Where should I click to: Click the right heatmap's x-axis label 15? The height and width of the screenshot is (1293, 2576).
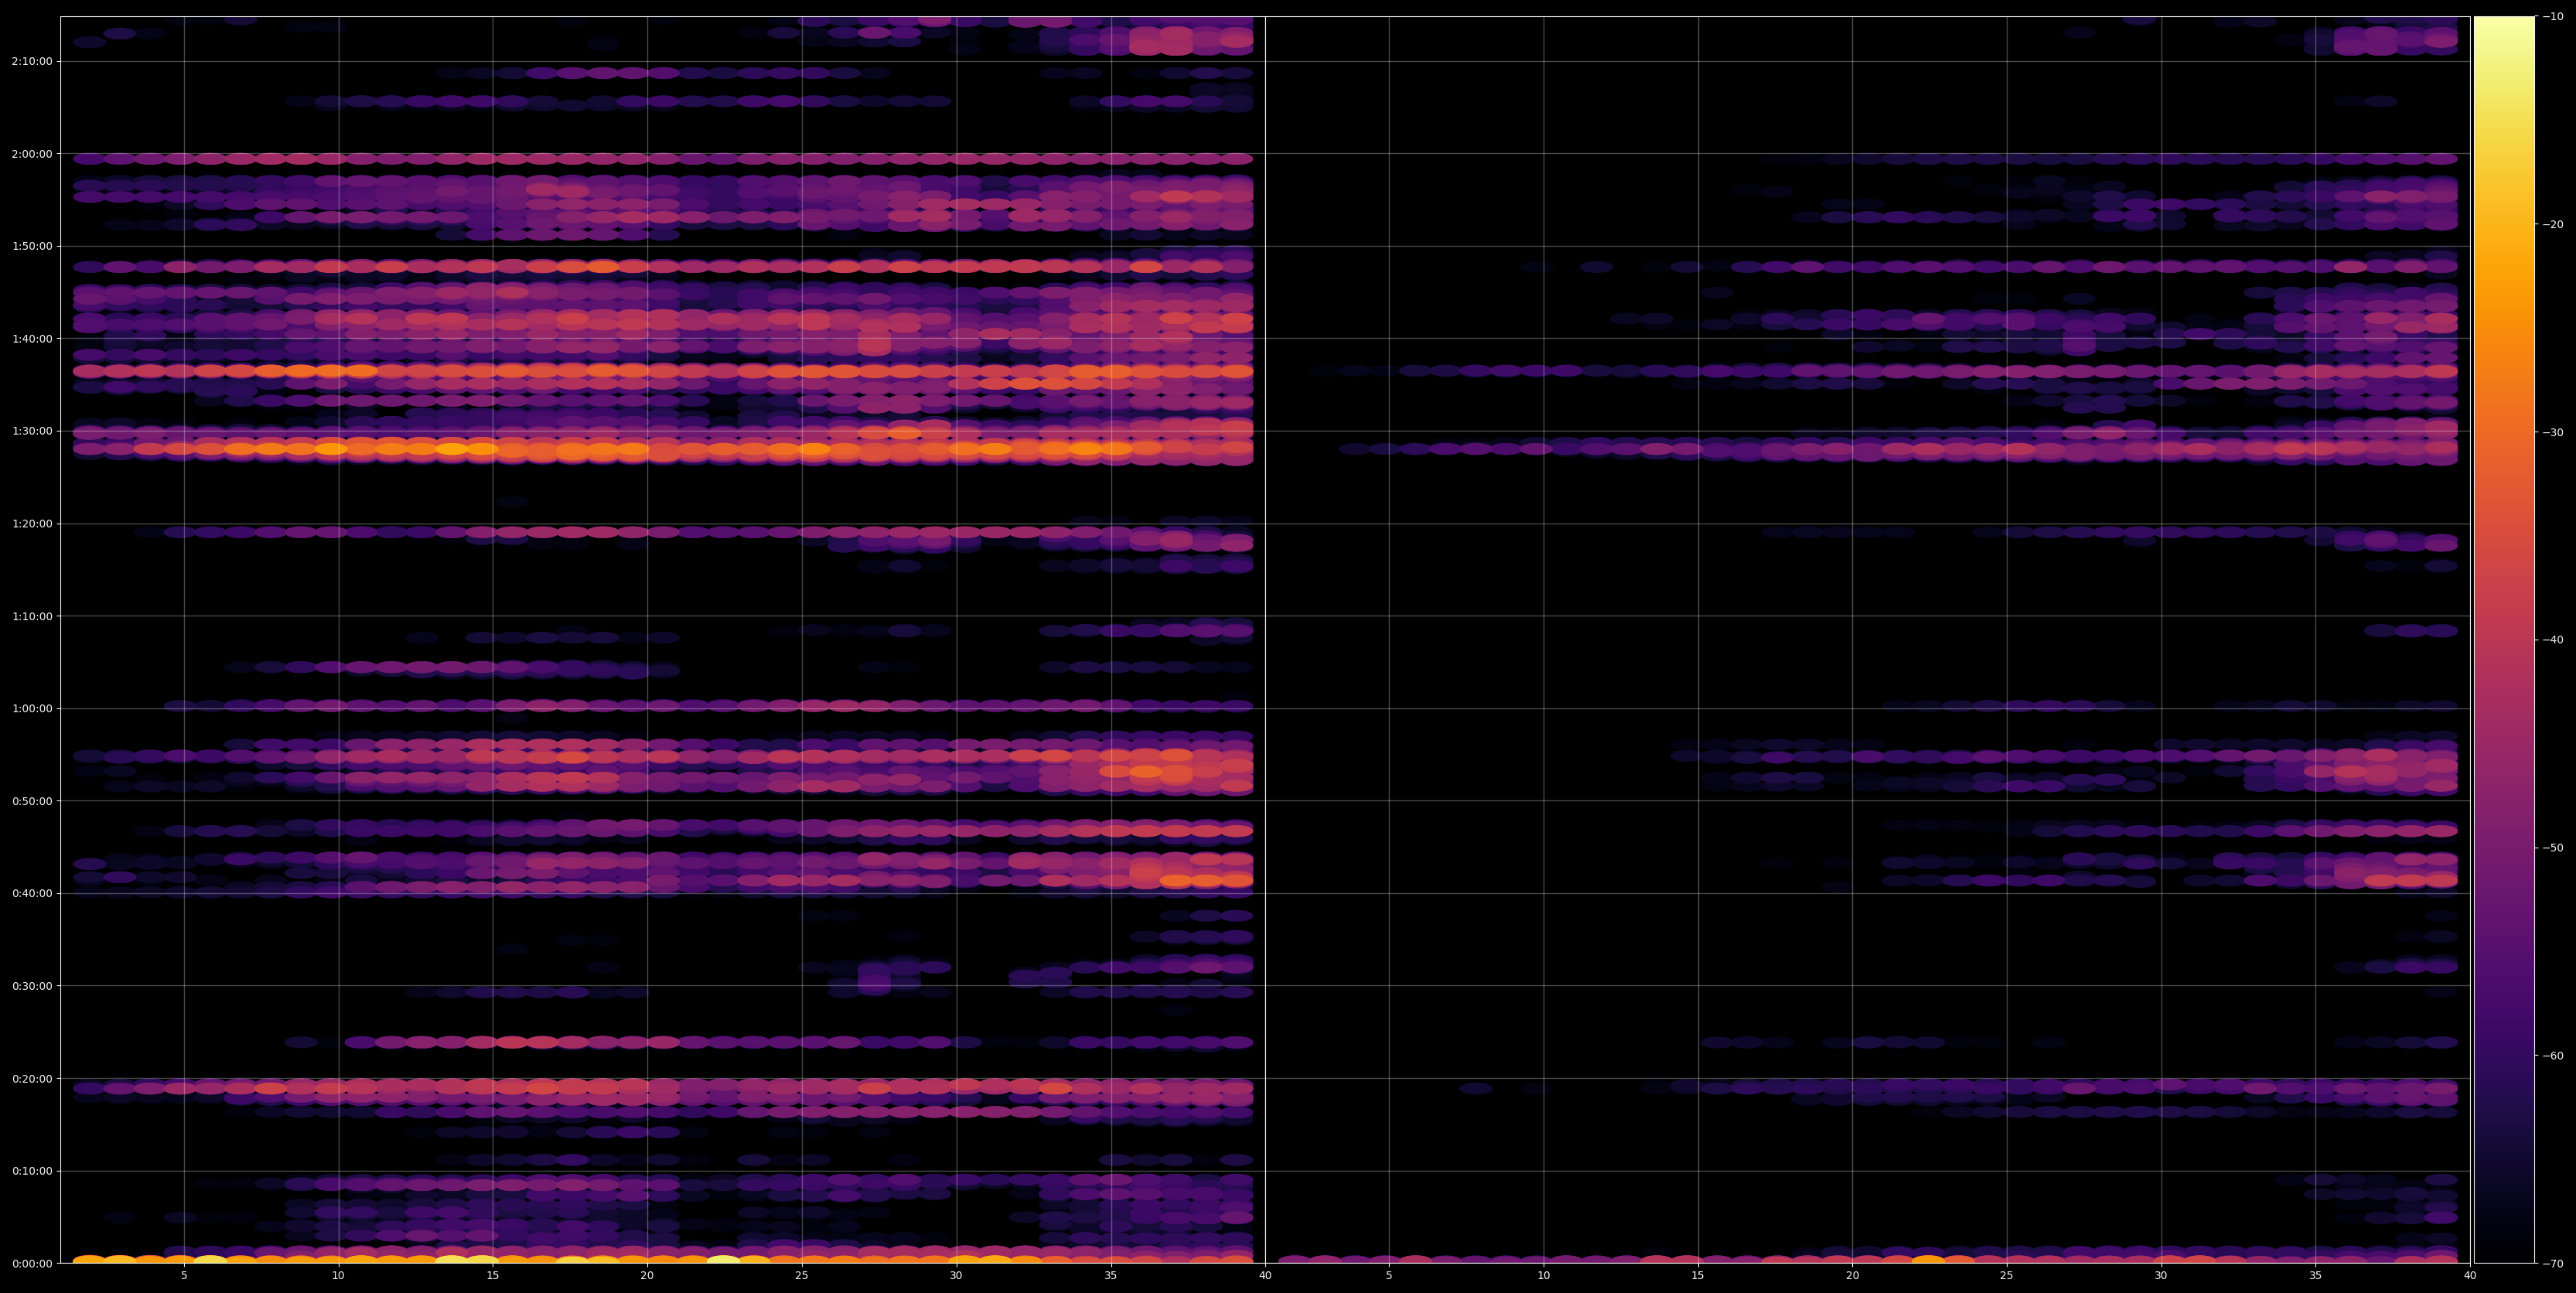[1698, 1276]
